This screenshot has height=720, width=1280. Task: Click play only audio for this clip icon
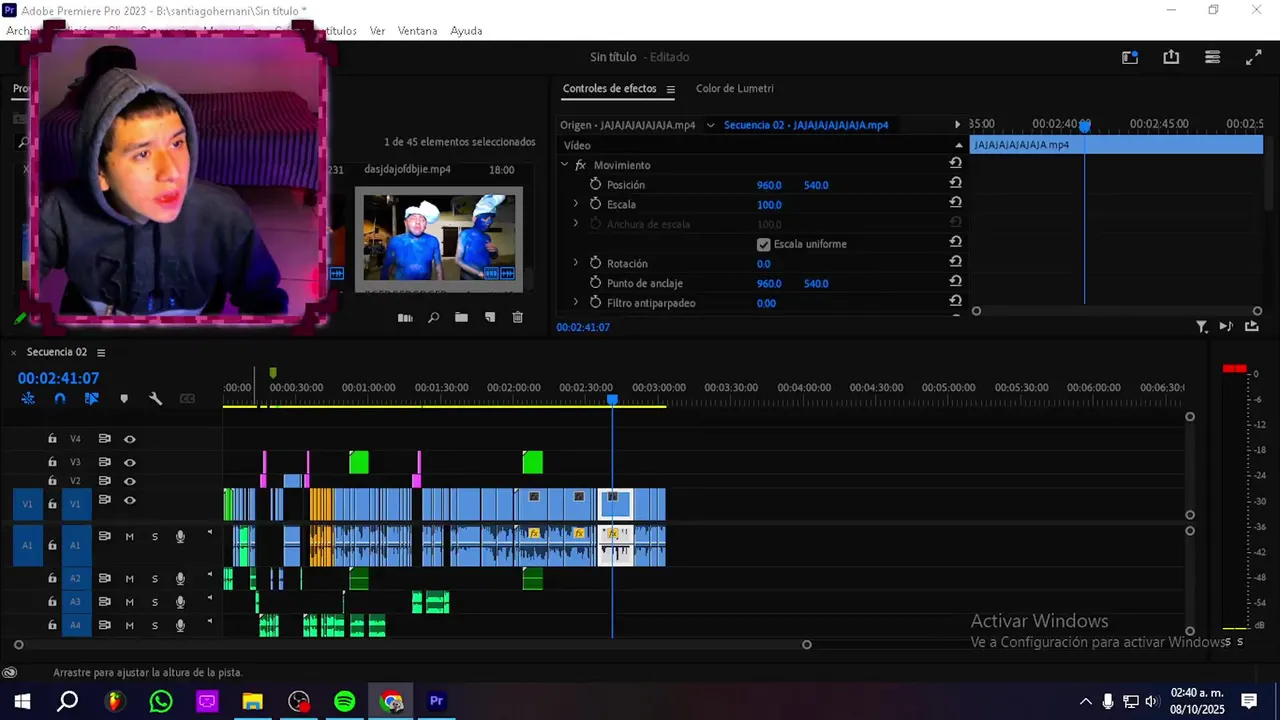[x=1226, y=327]
